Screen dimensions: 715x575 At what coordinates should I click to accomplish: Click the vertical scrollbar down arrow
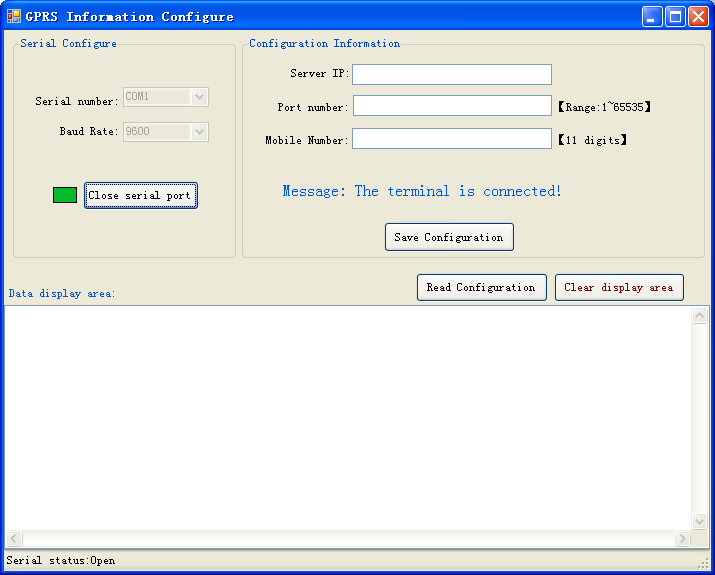700,521
